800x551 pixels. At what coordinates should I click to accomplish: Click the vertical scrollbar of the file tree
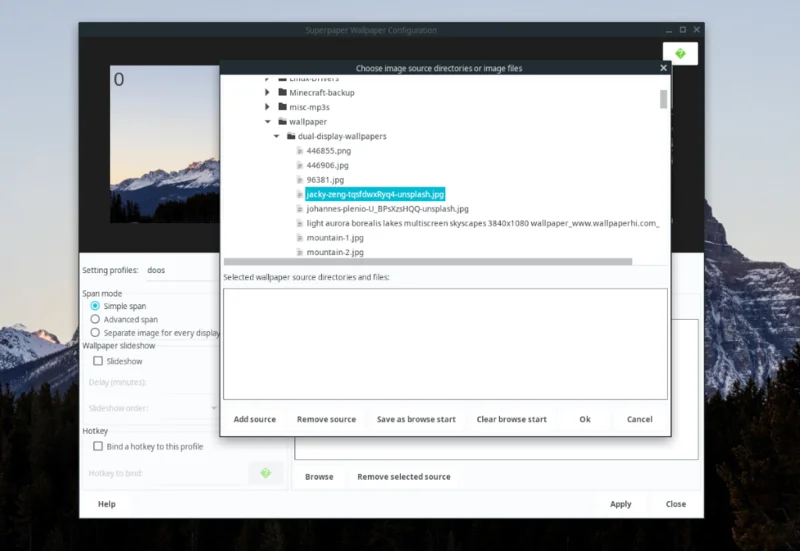663,99
